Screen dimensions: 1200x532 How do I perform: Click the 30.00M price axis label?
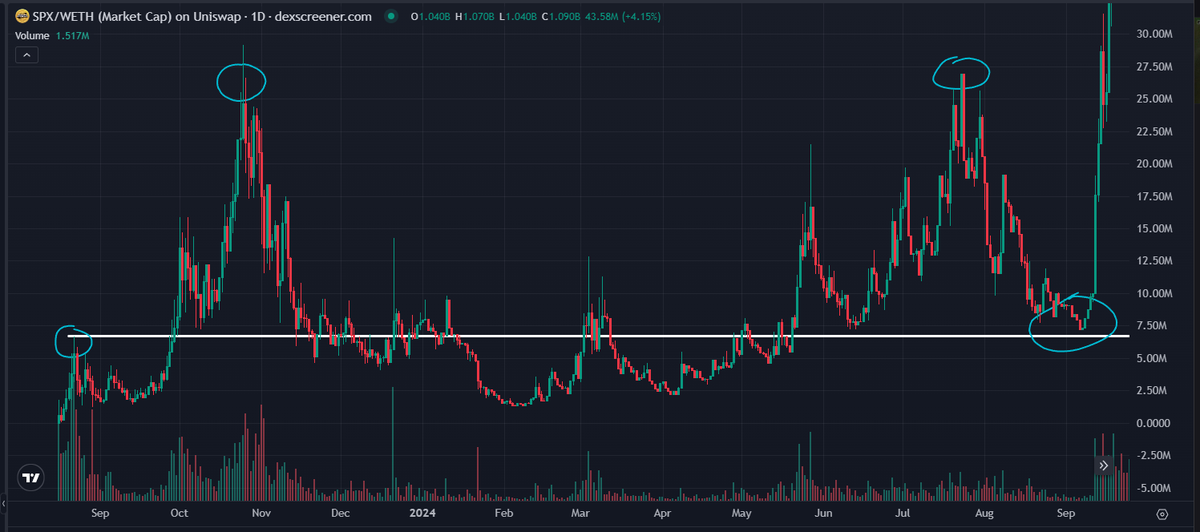coord(1153,34)
